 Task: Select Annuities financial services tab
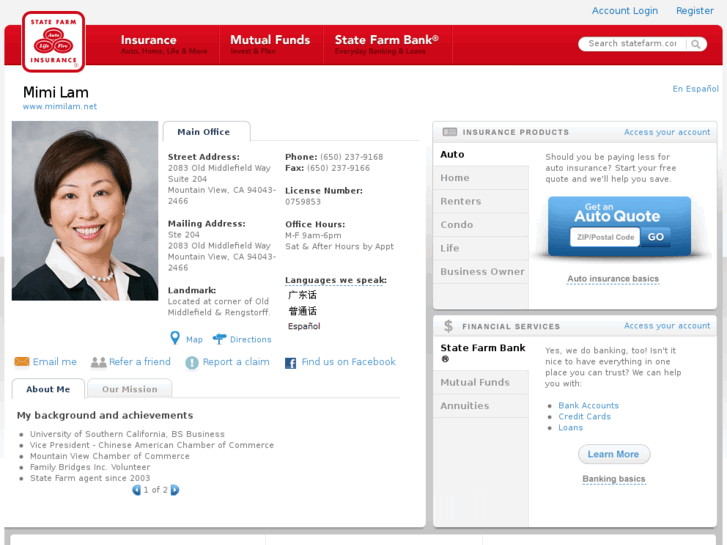pos(481,406)
